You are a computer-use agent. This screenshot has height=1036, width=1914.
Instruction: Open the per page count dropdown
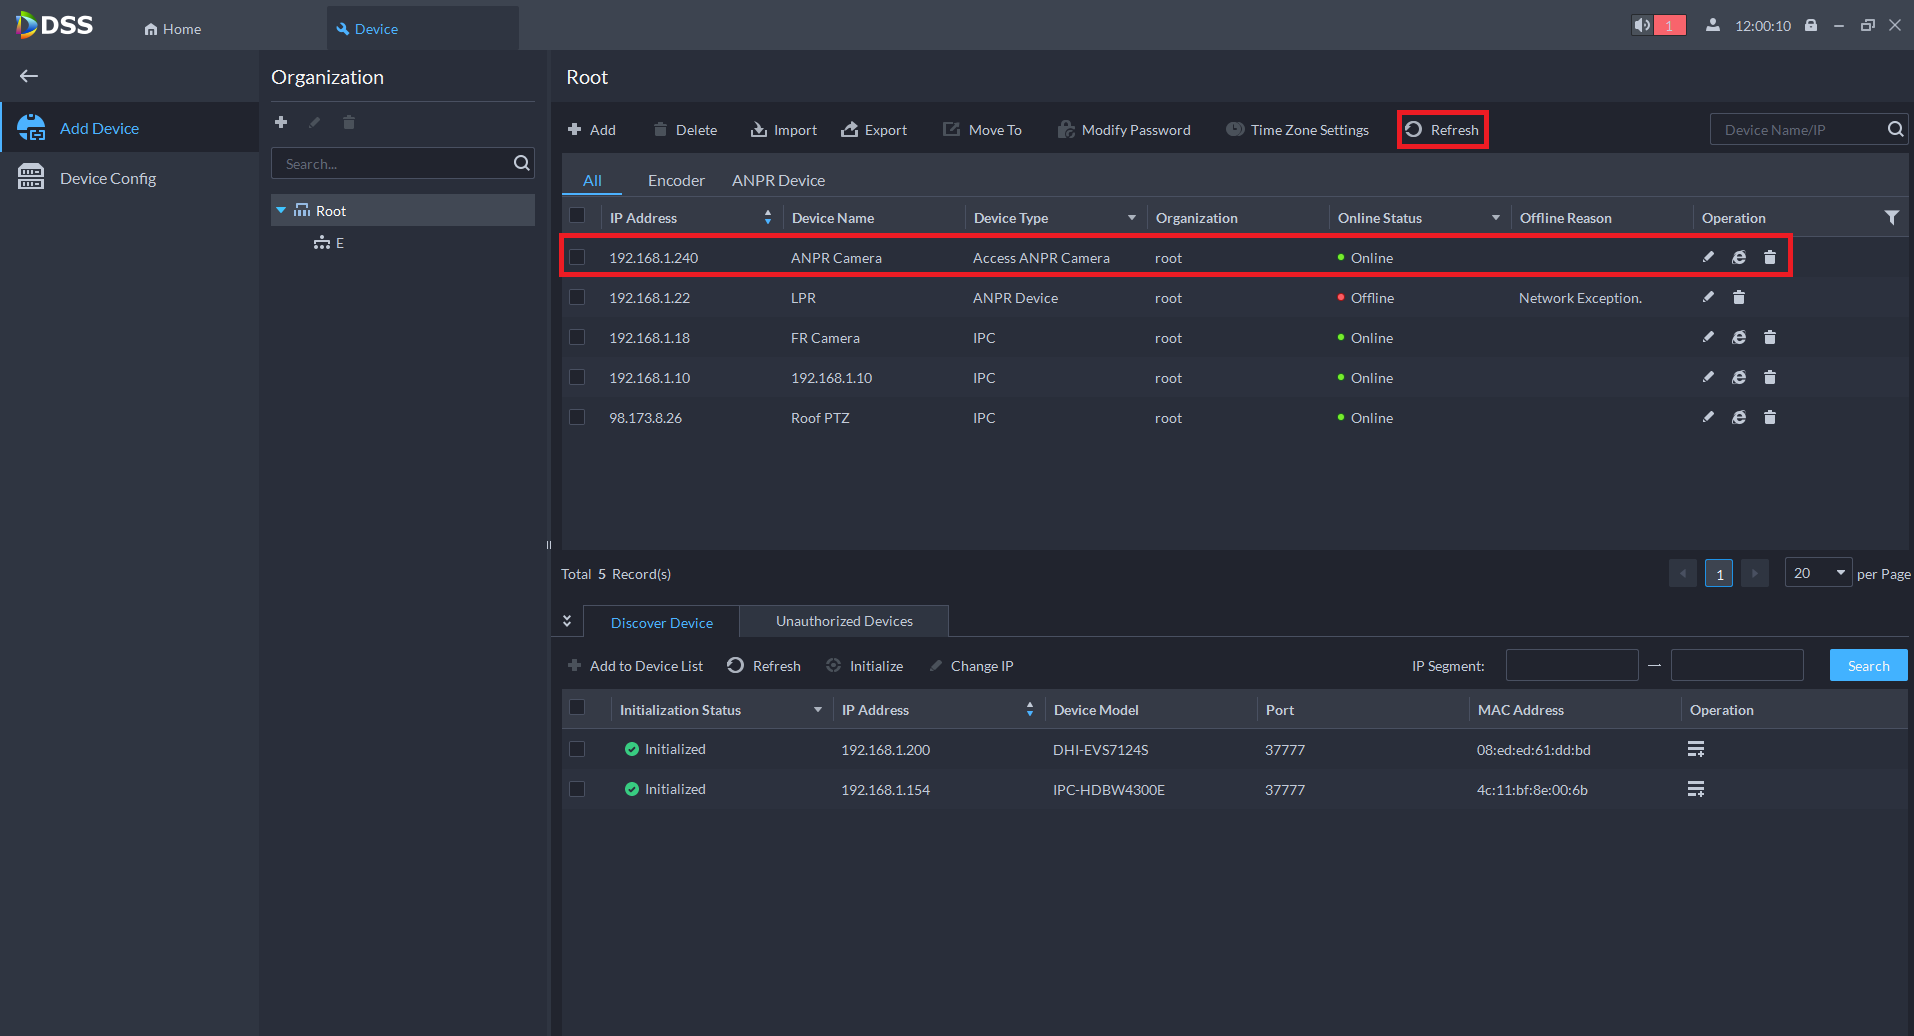coord(1818,573)
